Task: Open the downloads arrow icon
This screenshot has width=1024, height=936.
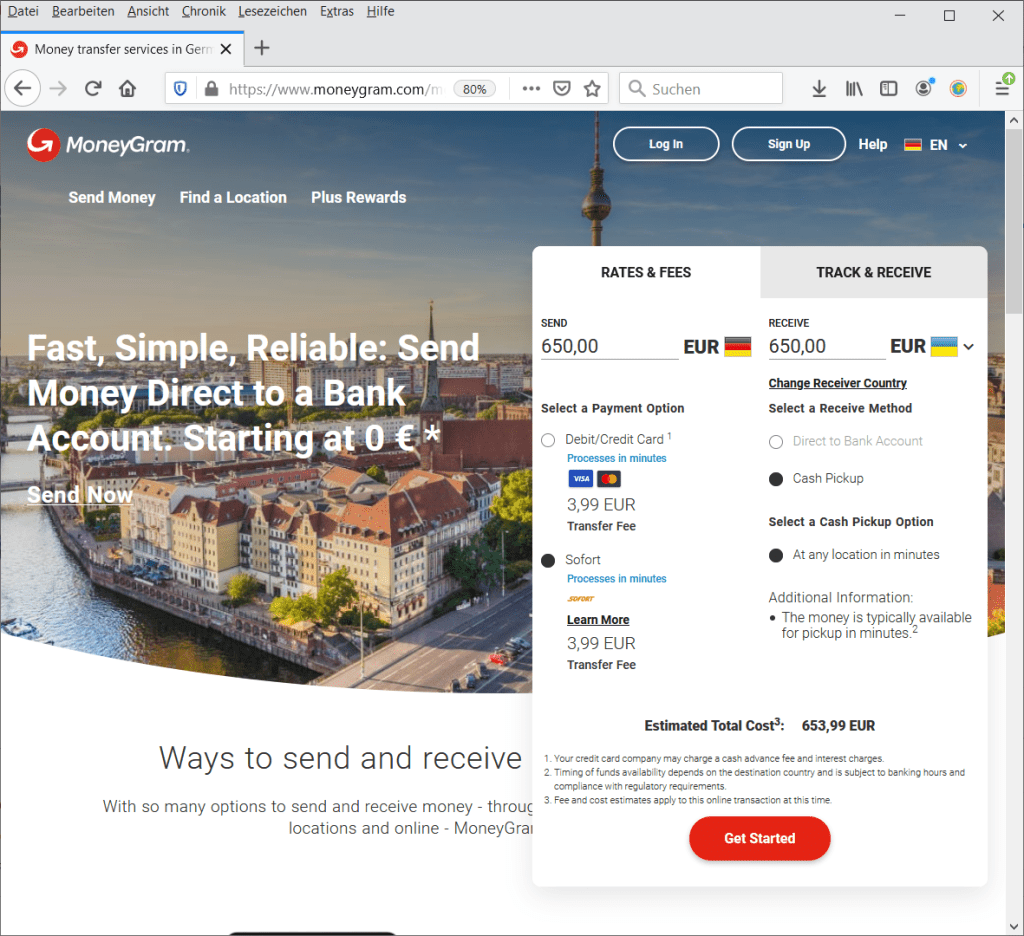Action: click(819, 89)
